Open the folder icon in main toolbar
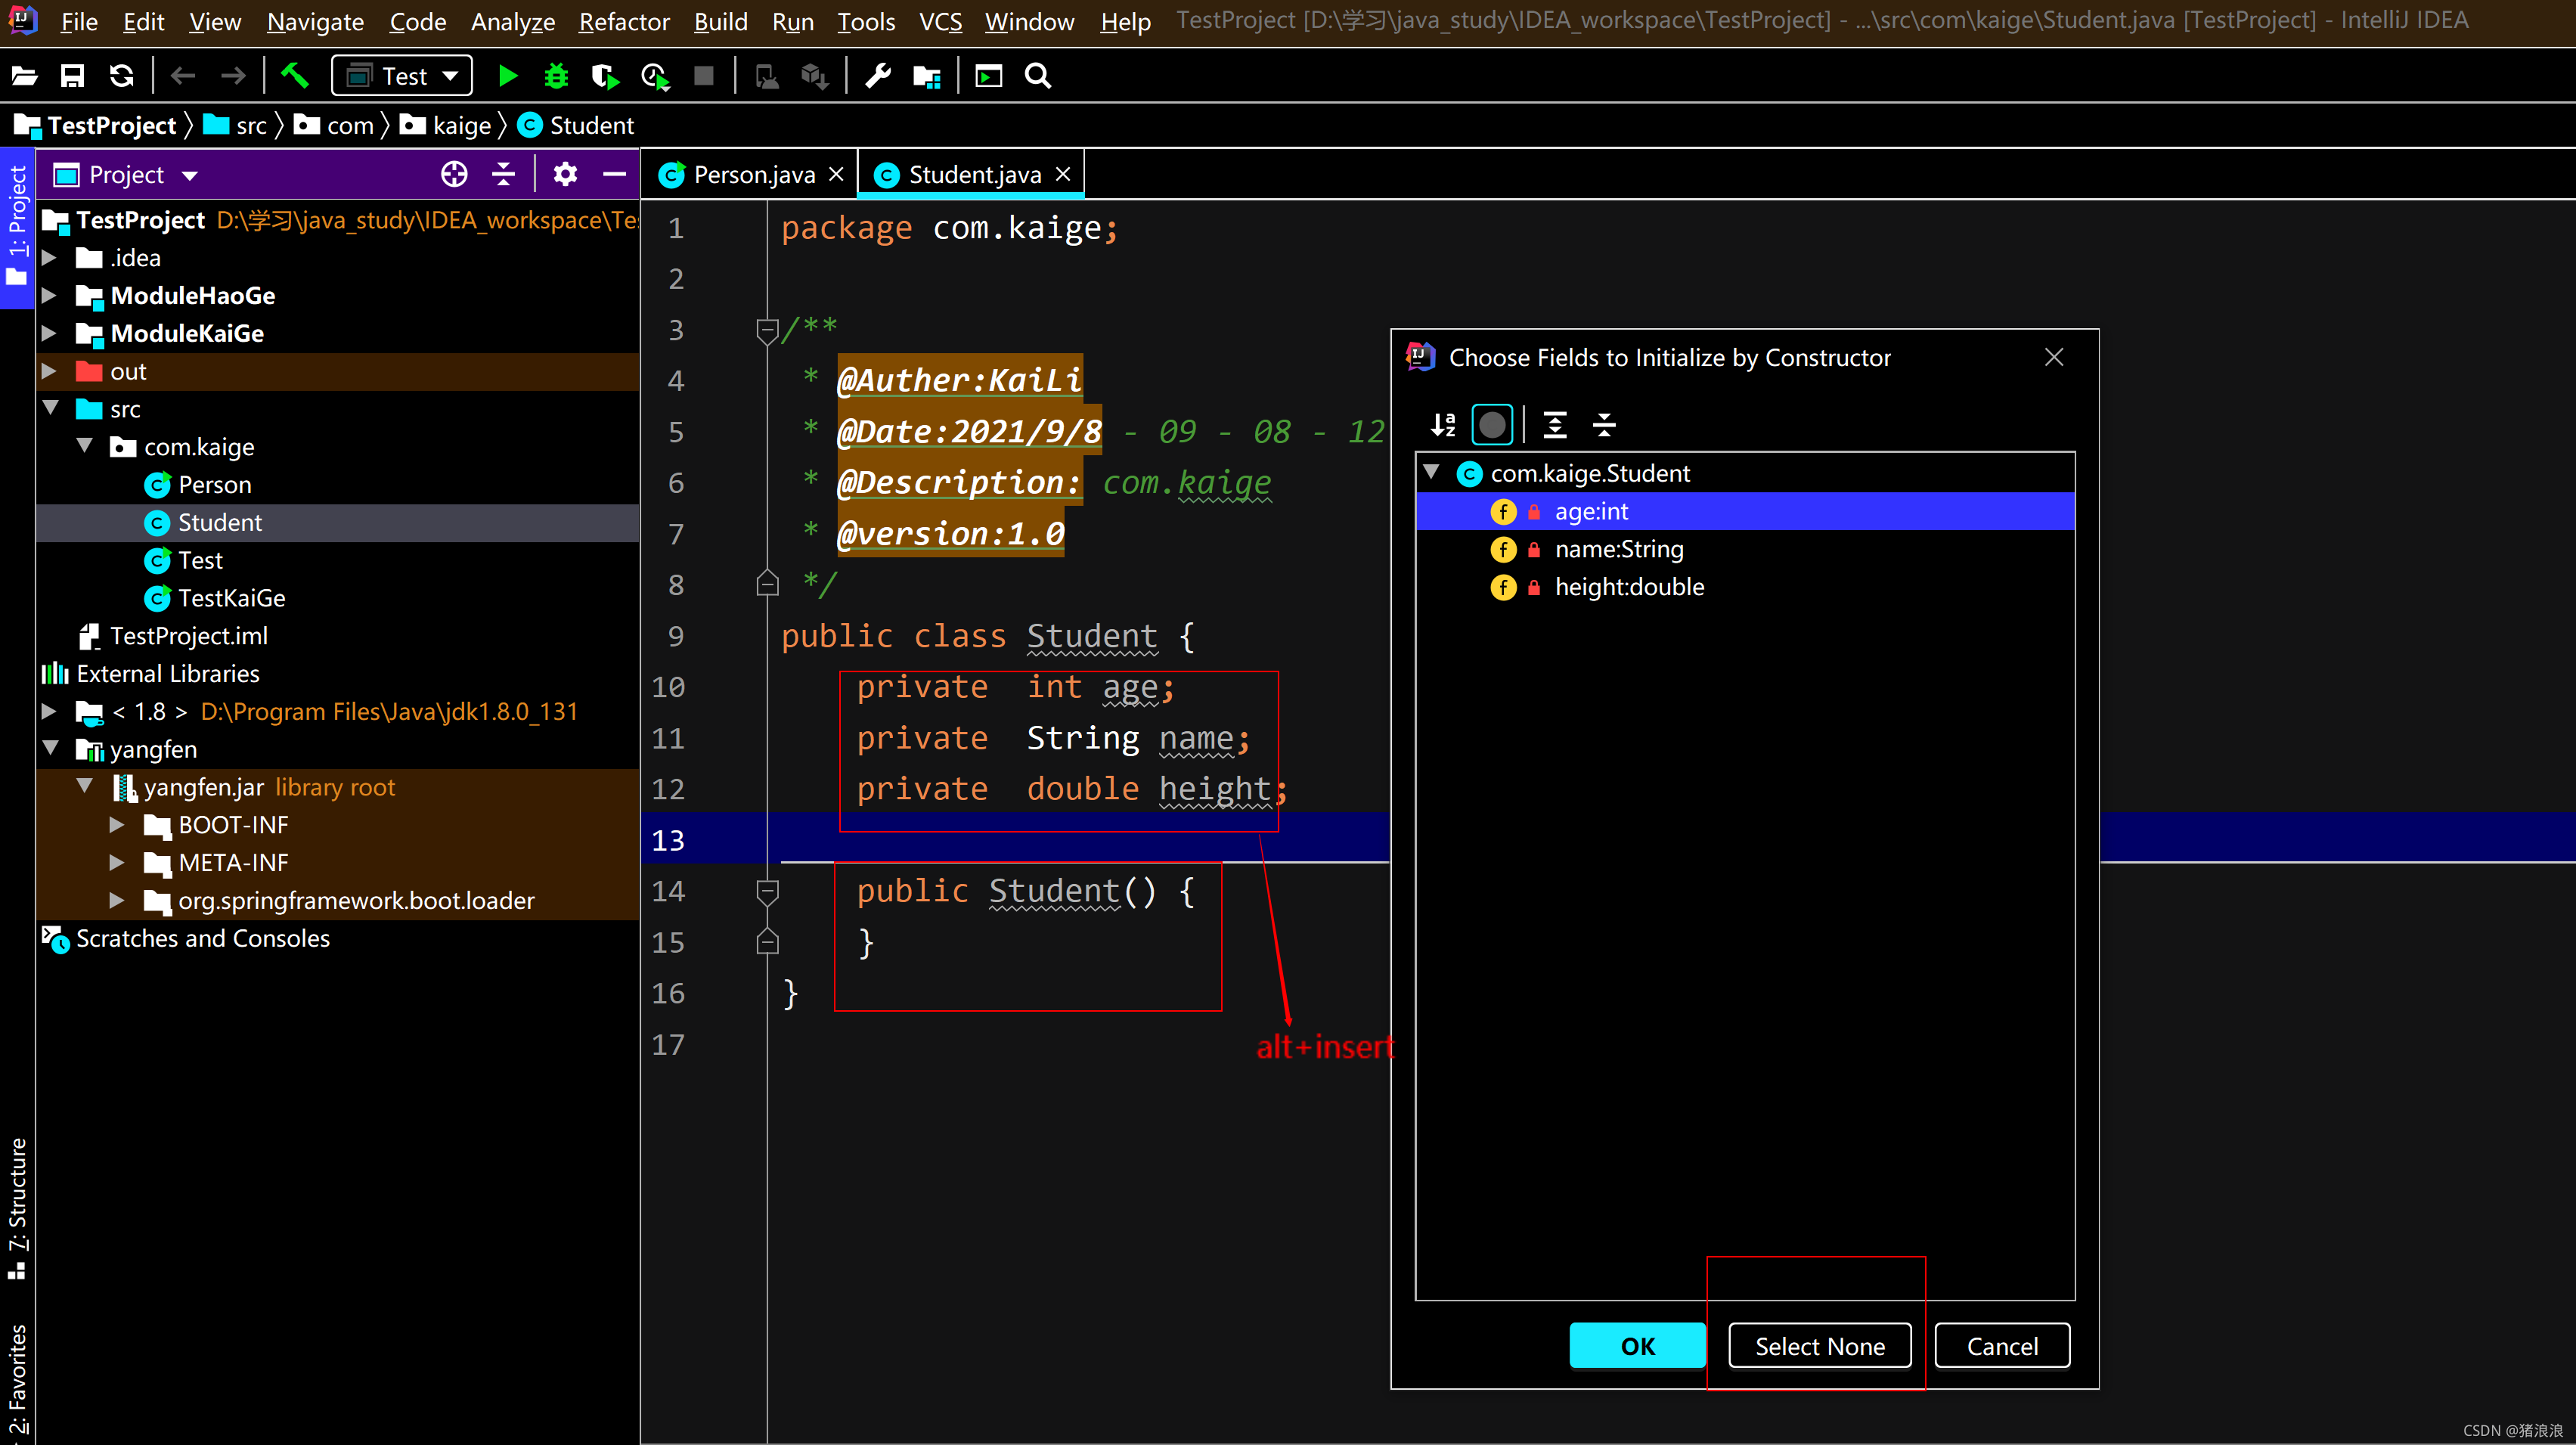 (24, 76)
